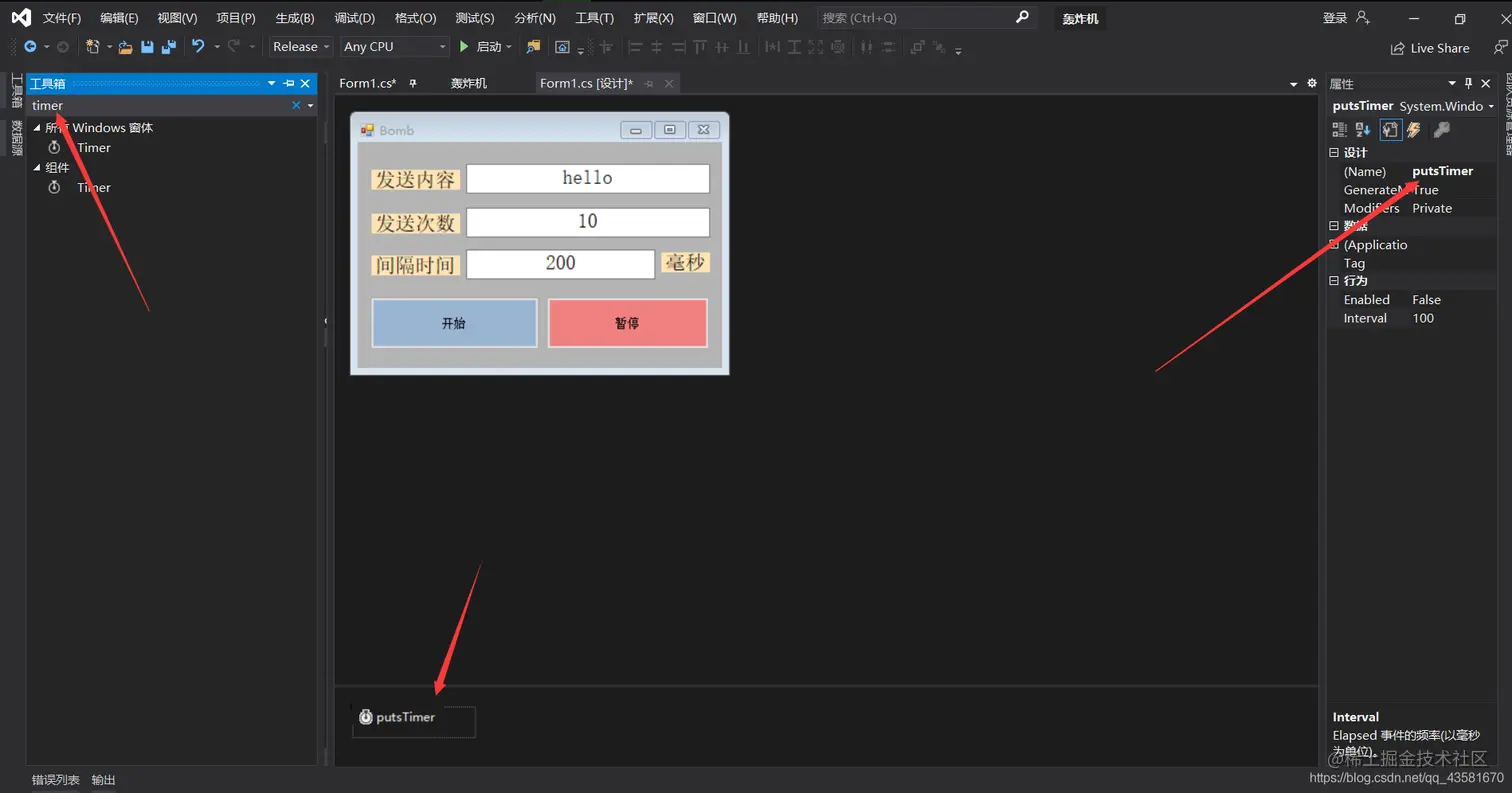Pin the Properties panel
The width and height of the screenshot is (1512, 793).
pos(1468,83)
